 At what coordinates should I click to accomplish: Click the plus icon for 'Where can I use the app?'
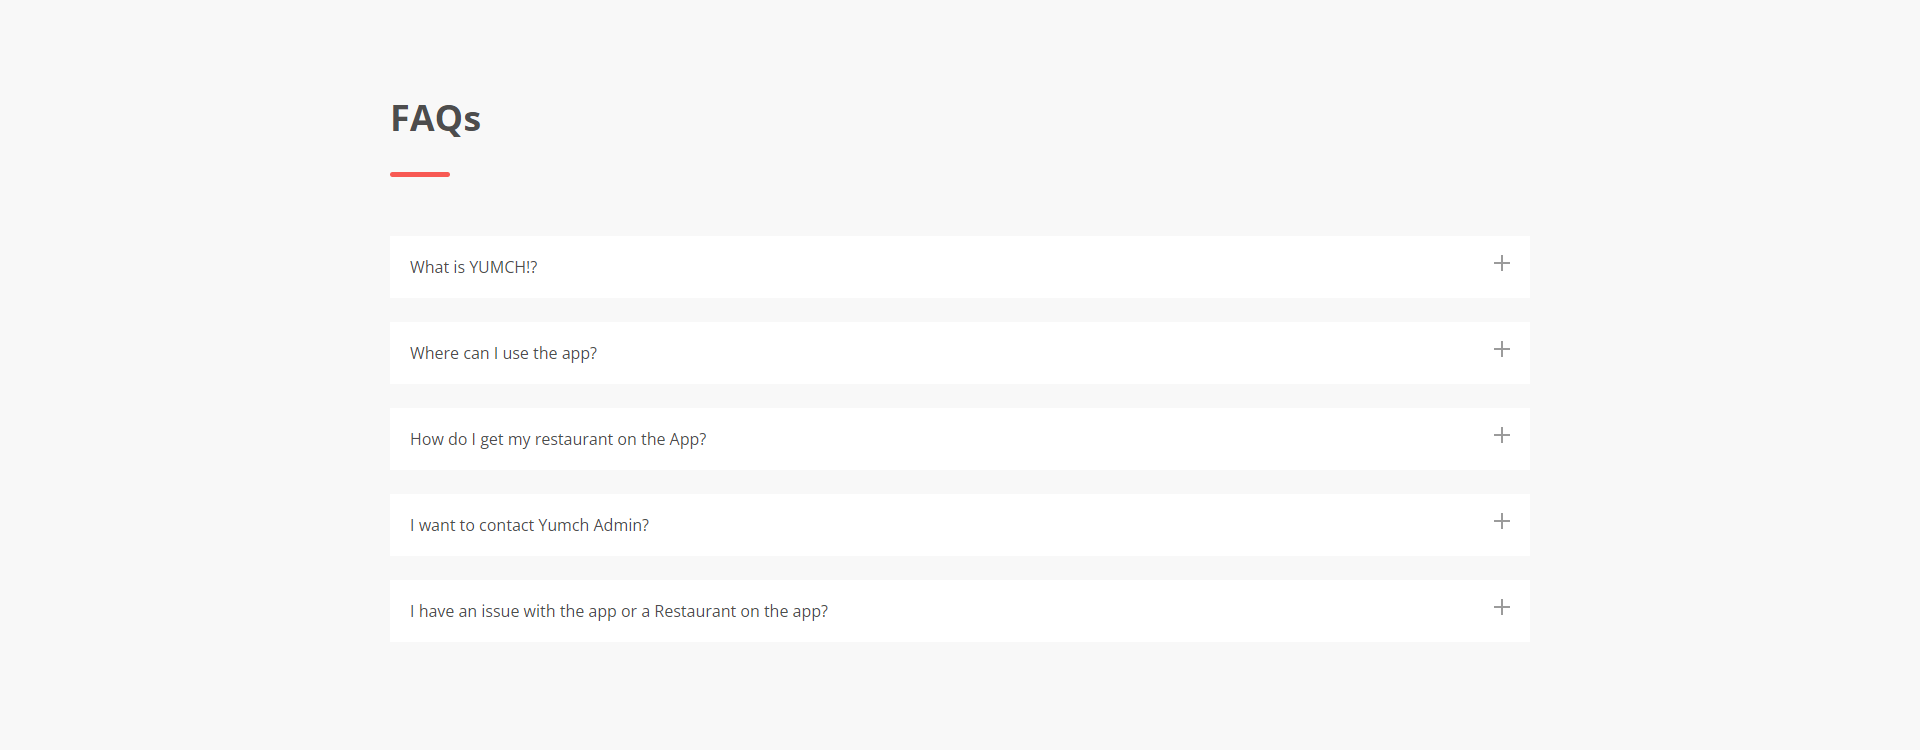pos(1501,349)
